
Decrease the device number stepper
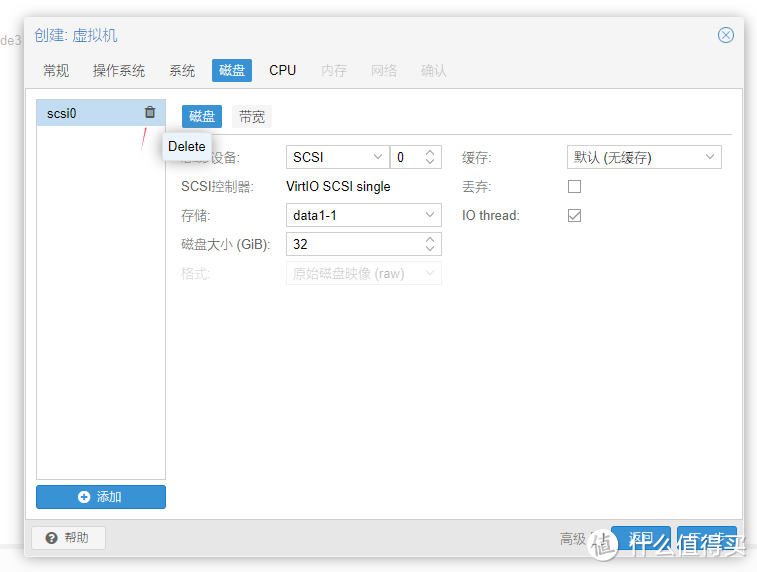coord(430,162)
